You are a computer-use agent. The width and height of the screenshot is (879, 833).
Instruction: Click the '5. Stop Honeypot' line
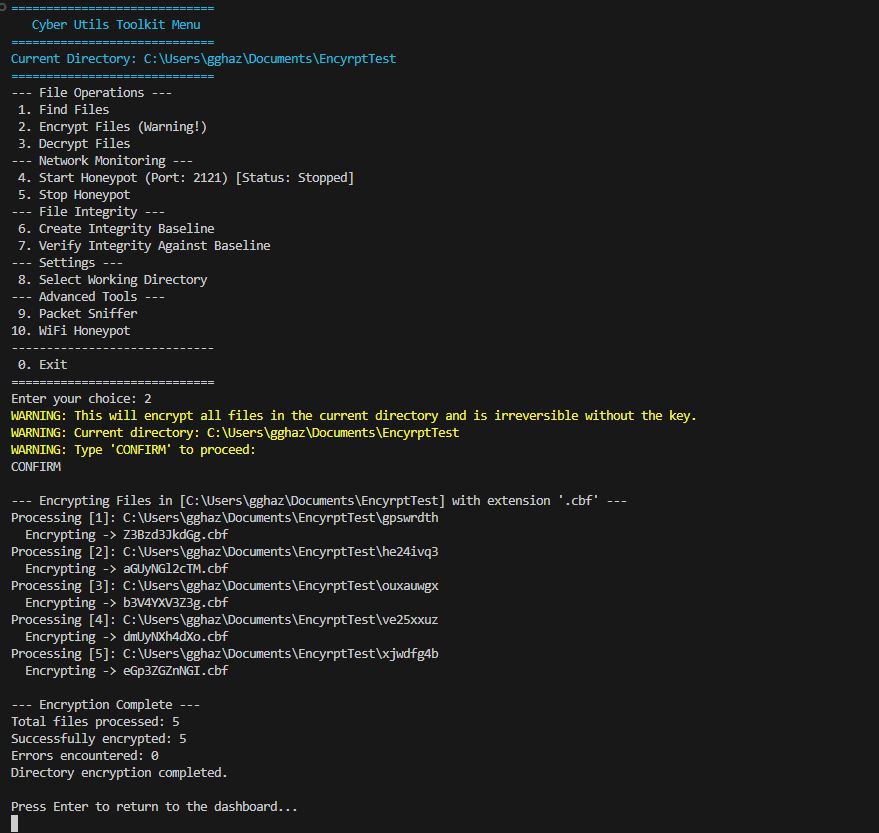[x=74, y=195]
